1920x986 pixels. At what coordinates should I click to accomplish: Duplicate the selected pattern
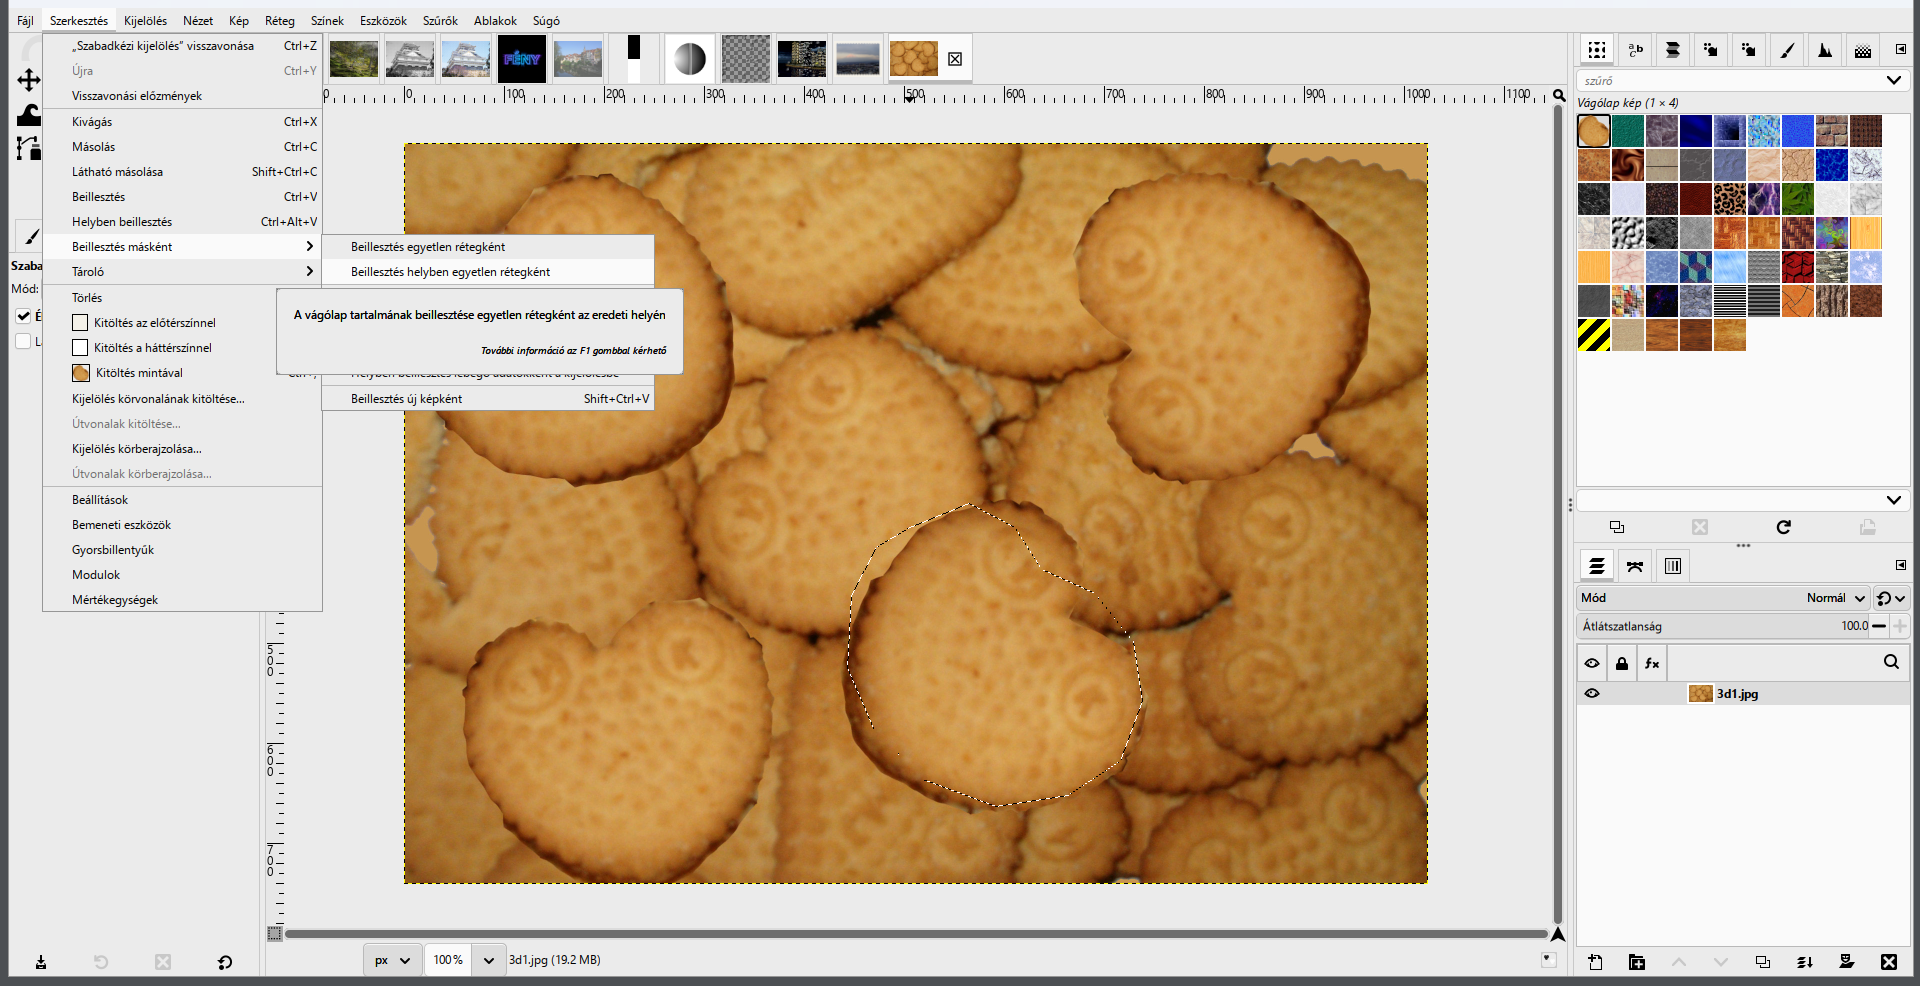coord(1617,527)
